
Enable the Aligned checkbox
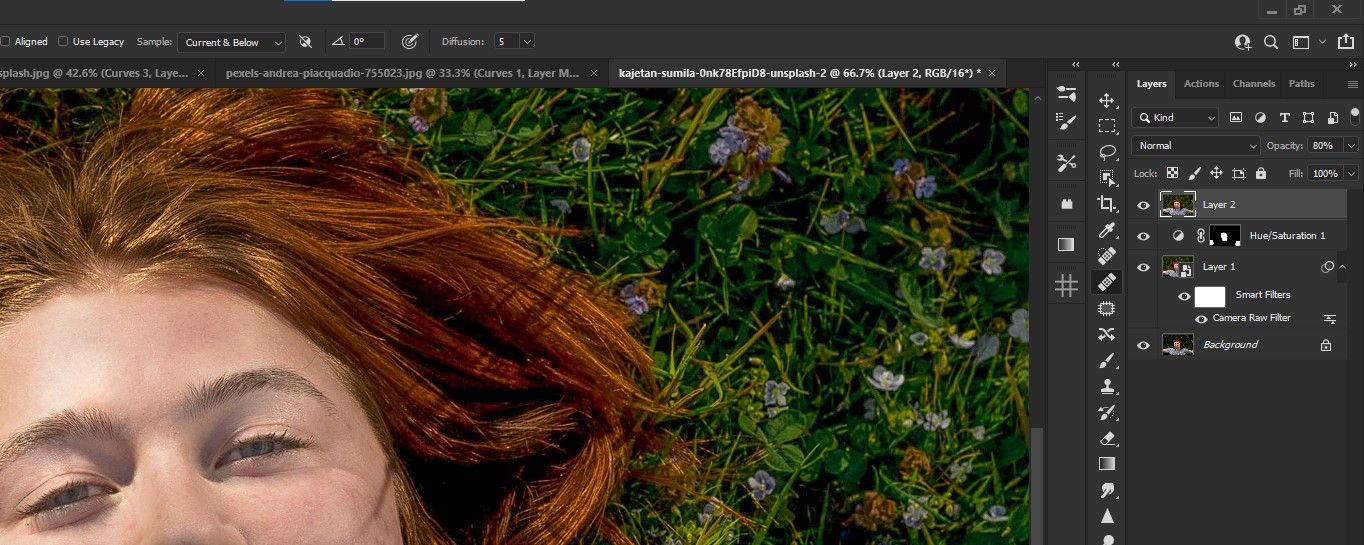pos(5,42)
